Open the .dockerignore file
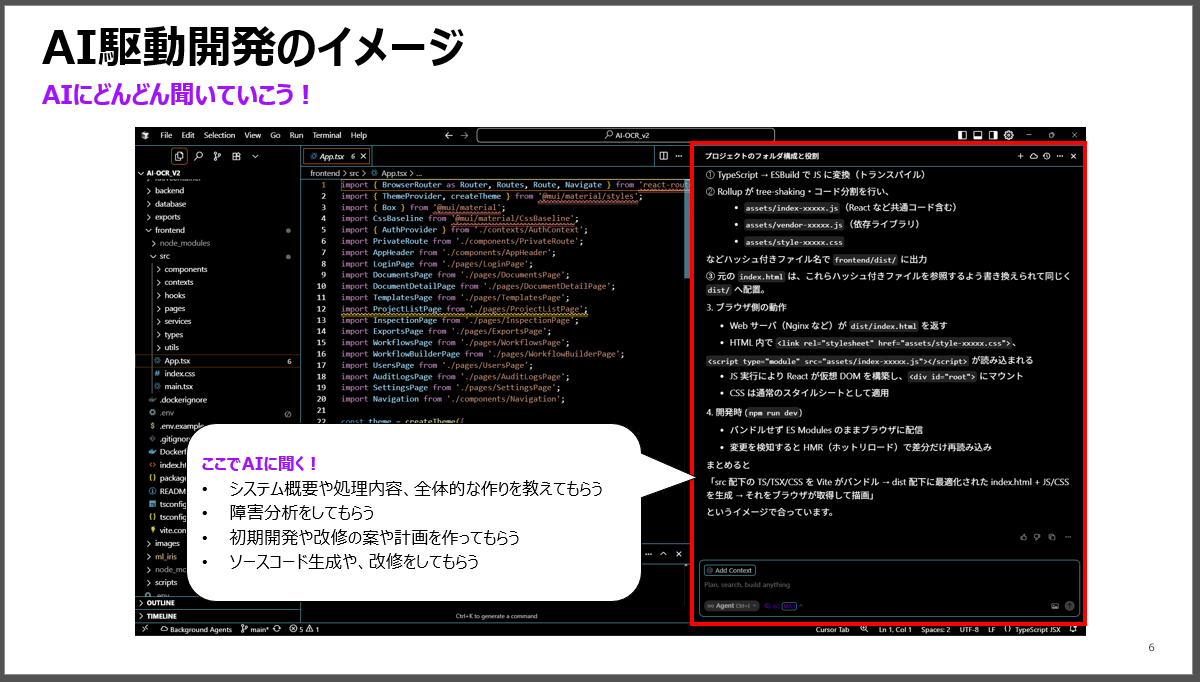 [217, 399]
